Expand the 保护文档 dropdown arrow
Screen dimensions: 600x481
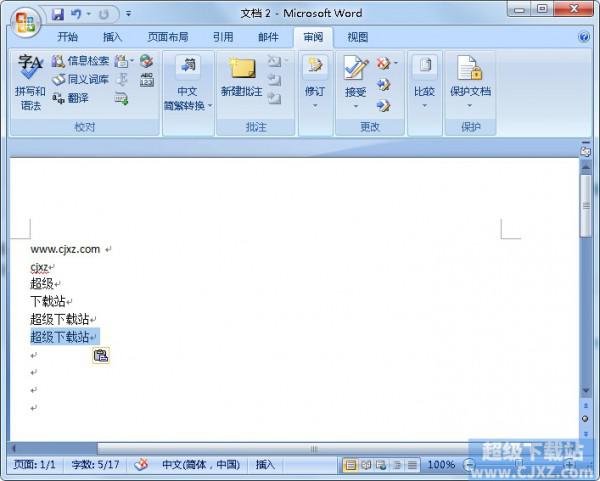pos(470,106)
